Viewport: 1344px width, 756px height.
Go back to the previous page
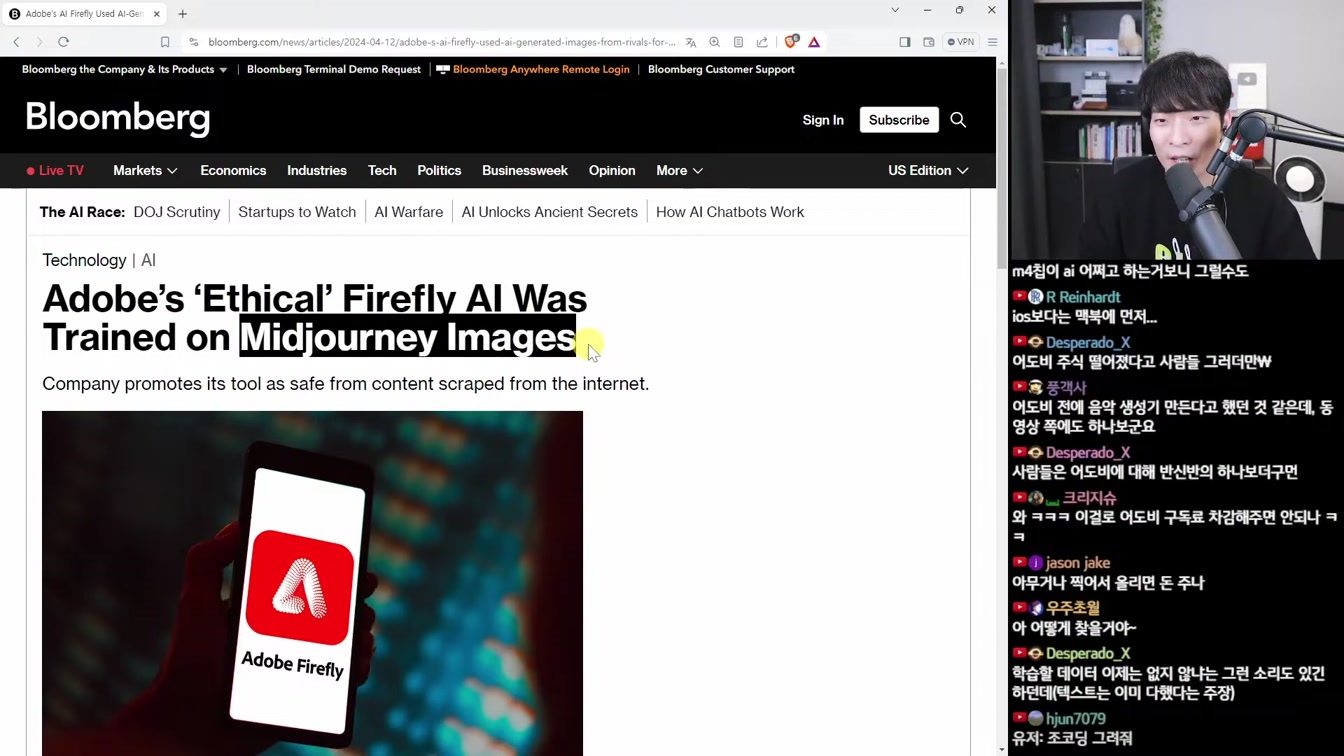16,42
